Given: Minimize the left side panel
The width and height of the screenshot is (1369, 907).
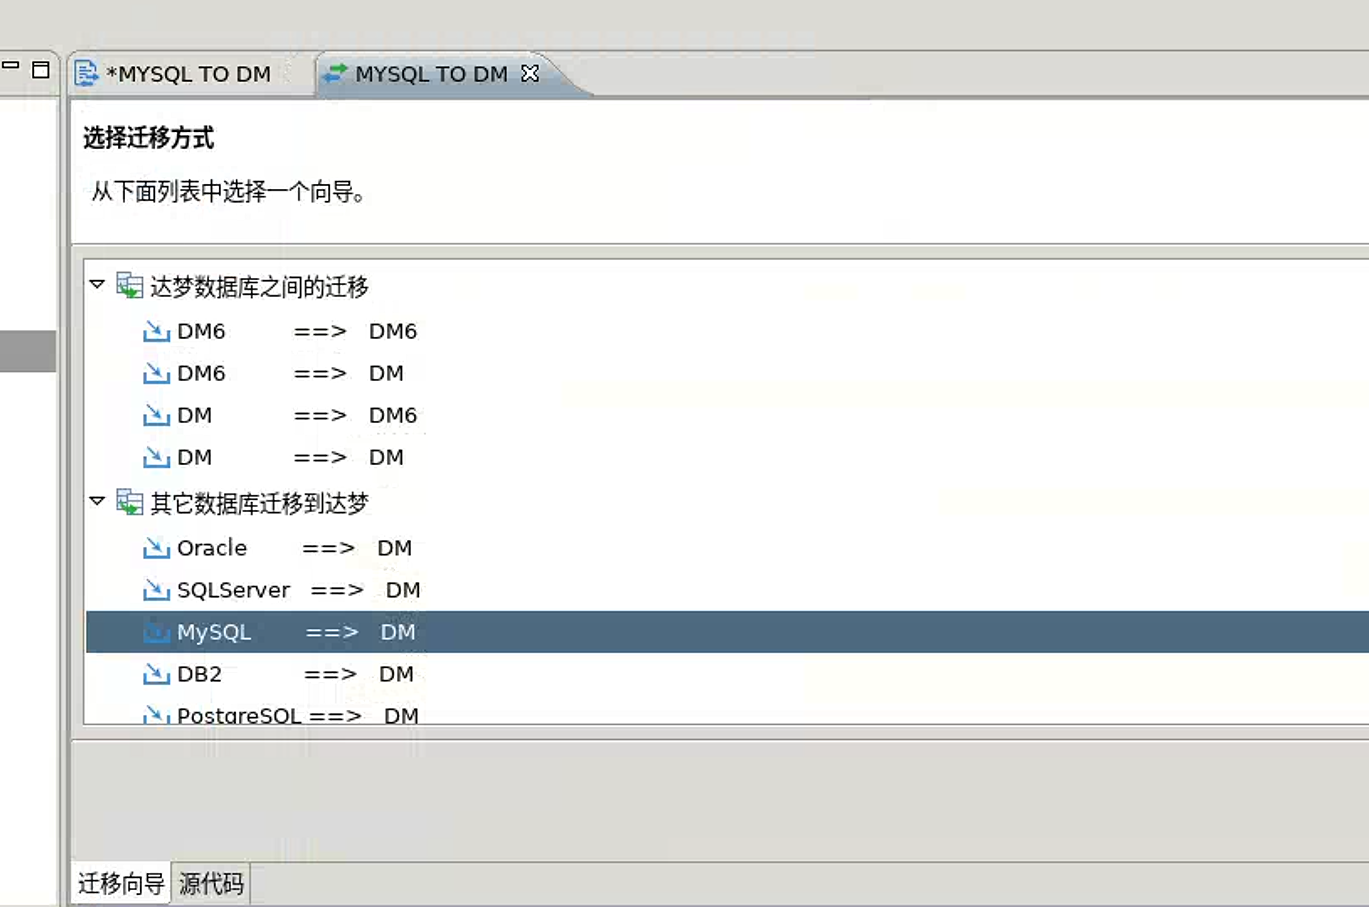Looking at the screenshot, I should 11,66.
